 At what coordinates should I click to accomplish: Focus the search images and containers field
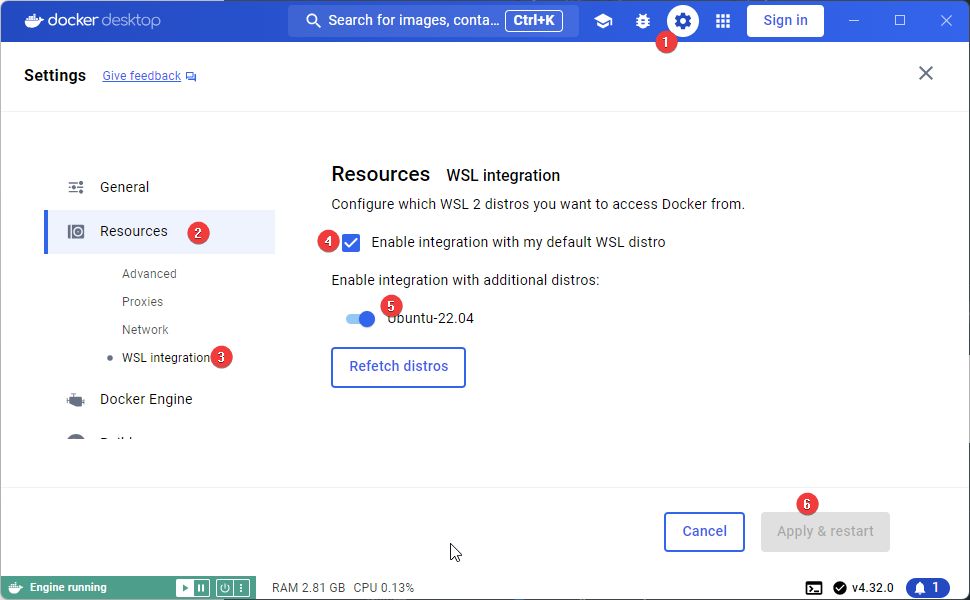pos(433,20)
